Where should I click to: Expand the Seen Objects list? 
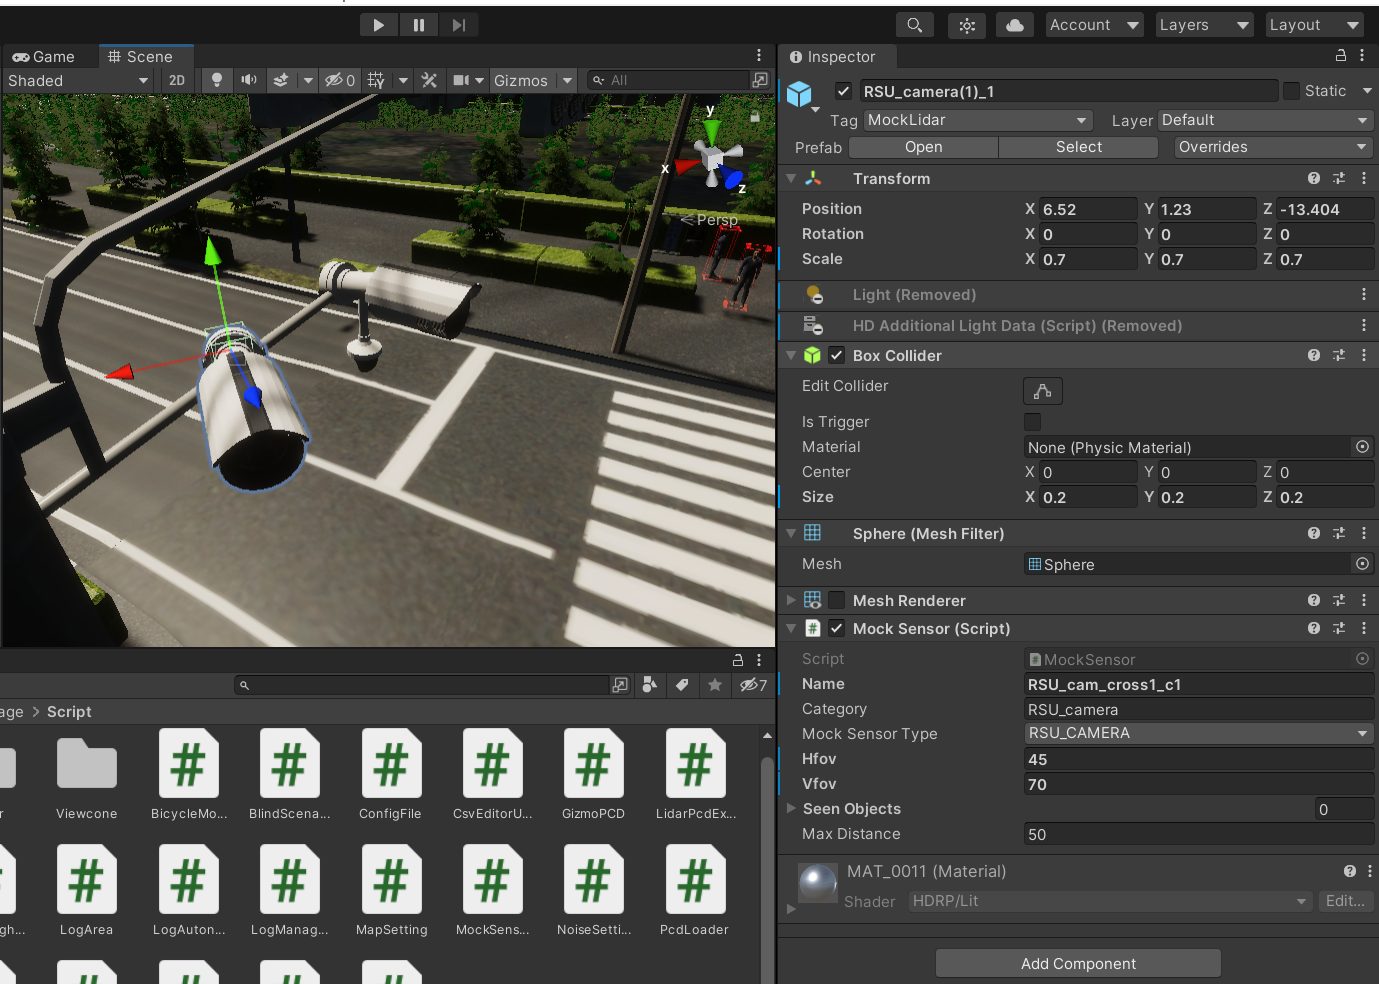[x=793, y=809]
